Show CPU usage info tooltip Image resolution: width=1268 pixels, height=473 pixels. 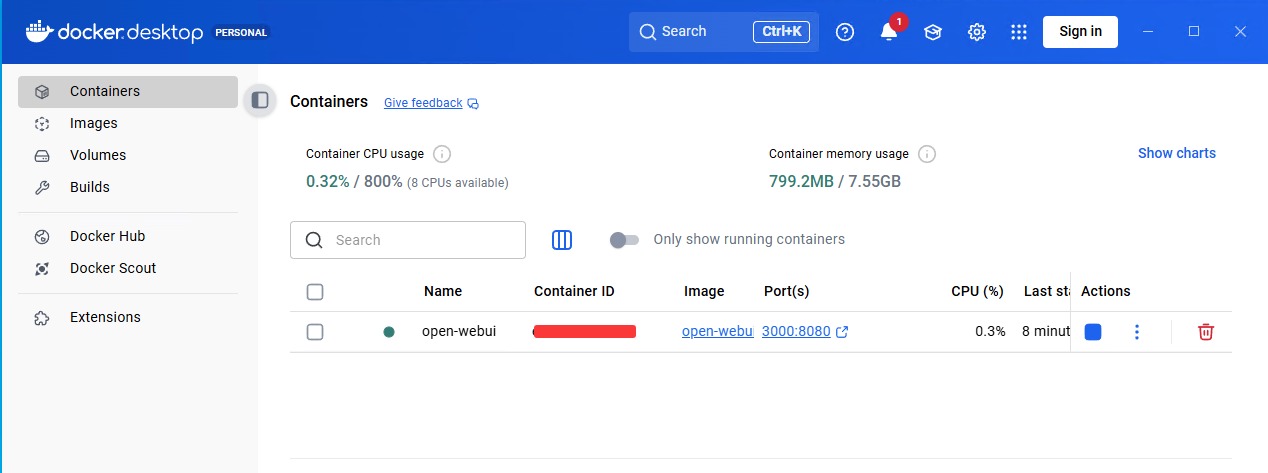click(x=442, y=154)
